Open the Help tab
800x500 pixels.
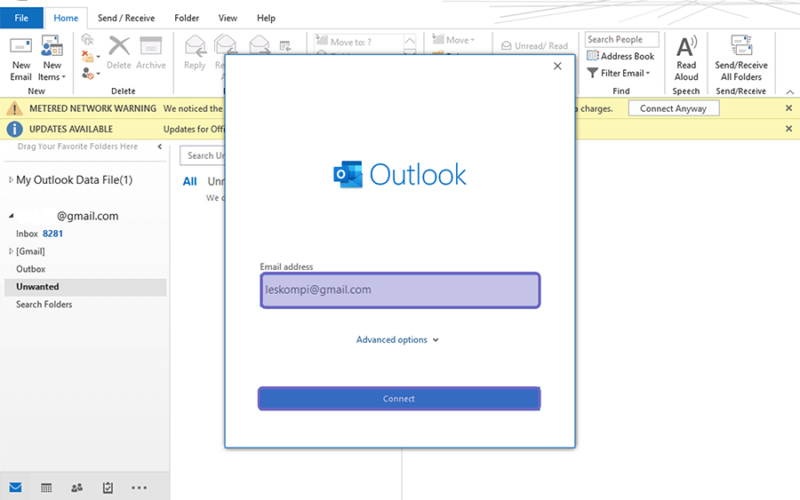266,18
